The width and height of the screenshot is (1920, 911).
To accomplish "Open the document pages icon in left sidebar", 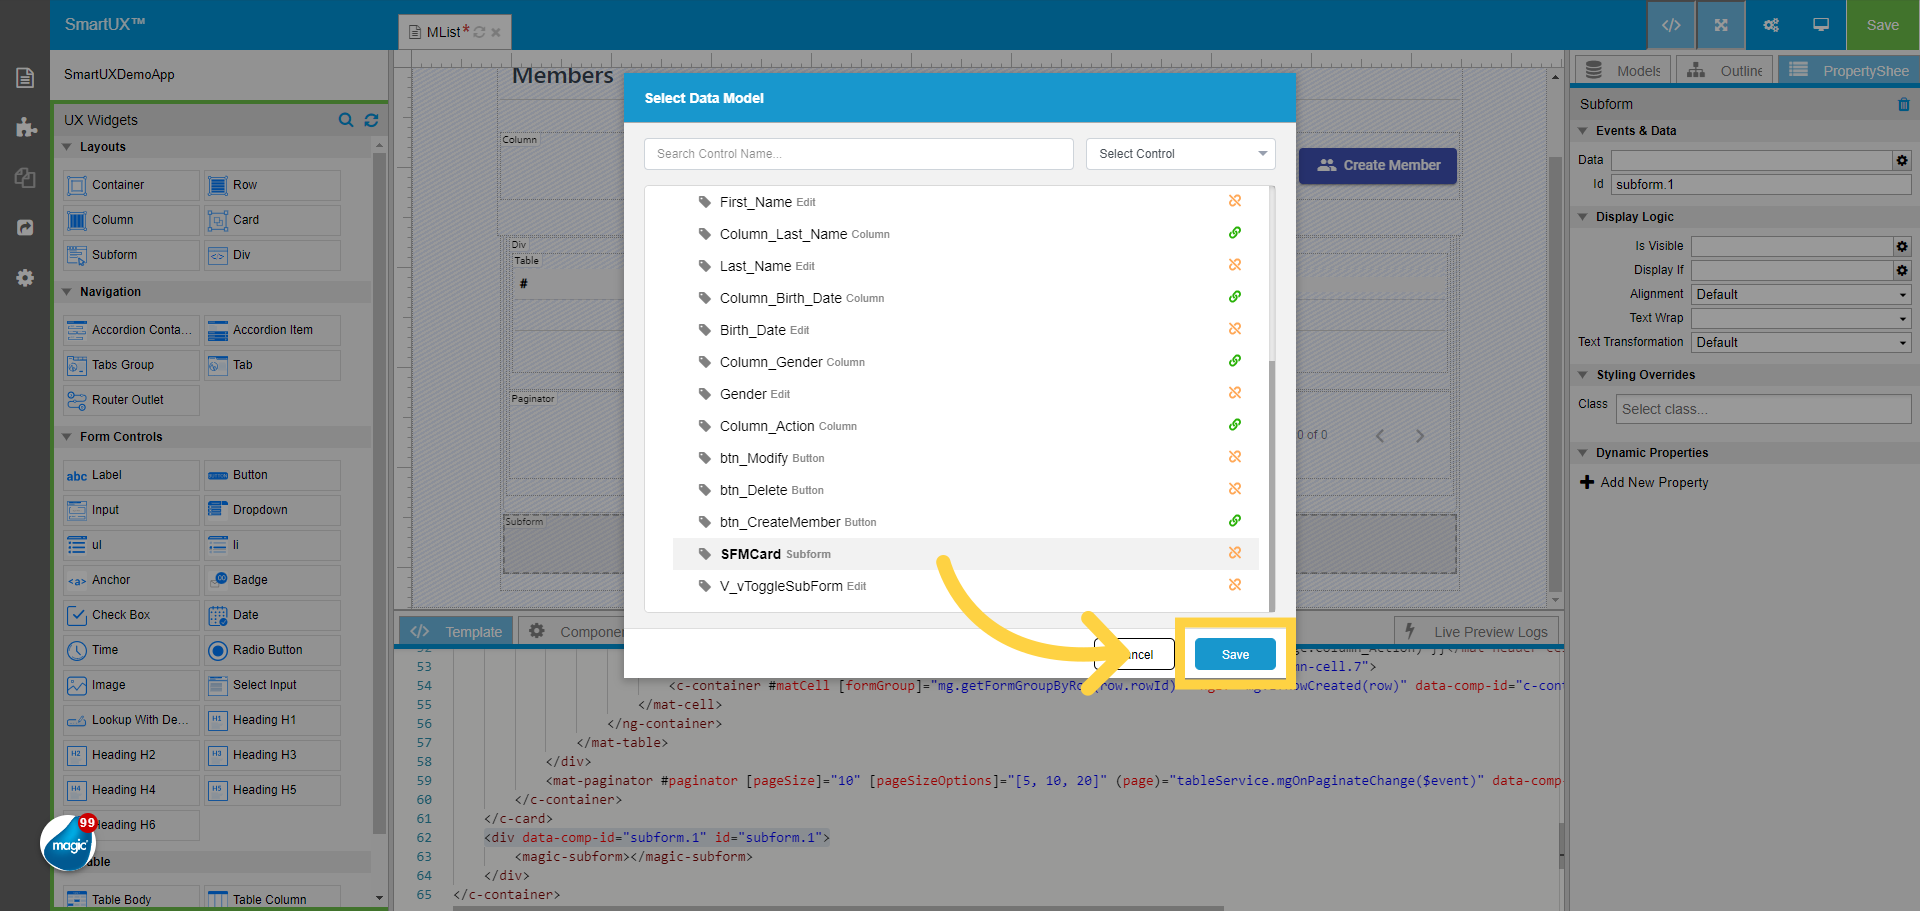I will pos(25,78).
